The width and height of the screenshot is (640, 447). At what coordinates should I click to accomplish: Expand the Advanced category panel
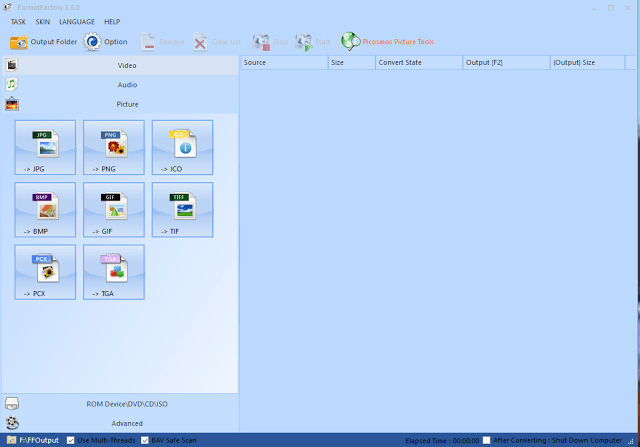pyautogui.click(x=120, y=423)
